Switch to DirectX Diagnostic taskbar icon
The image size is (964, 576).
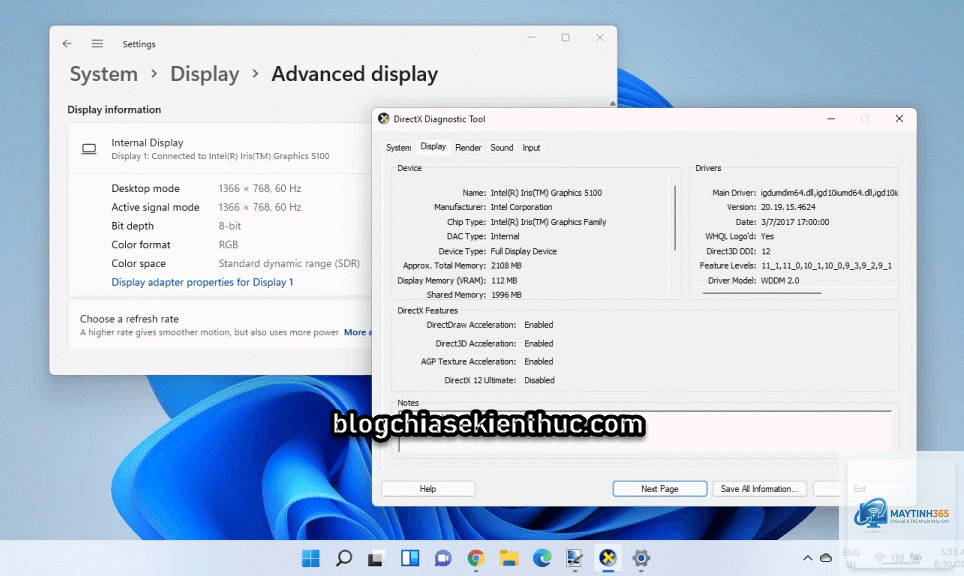coord(607,558)
